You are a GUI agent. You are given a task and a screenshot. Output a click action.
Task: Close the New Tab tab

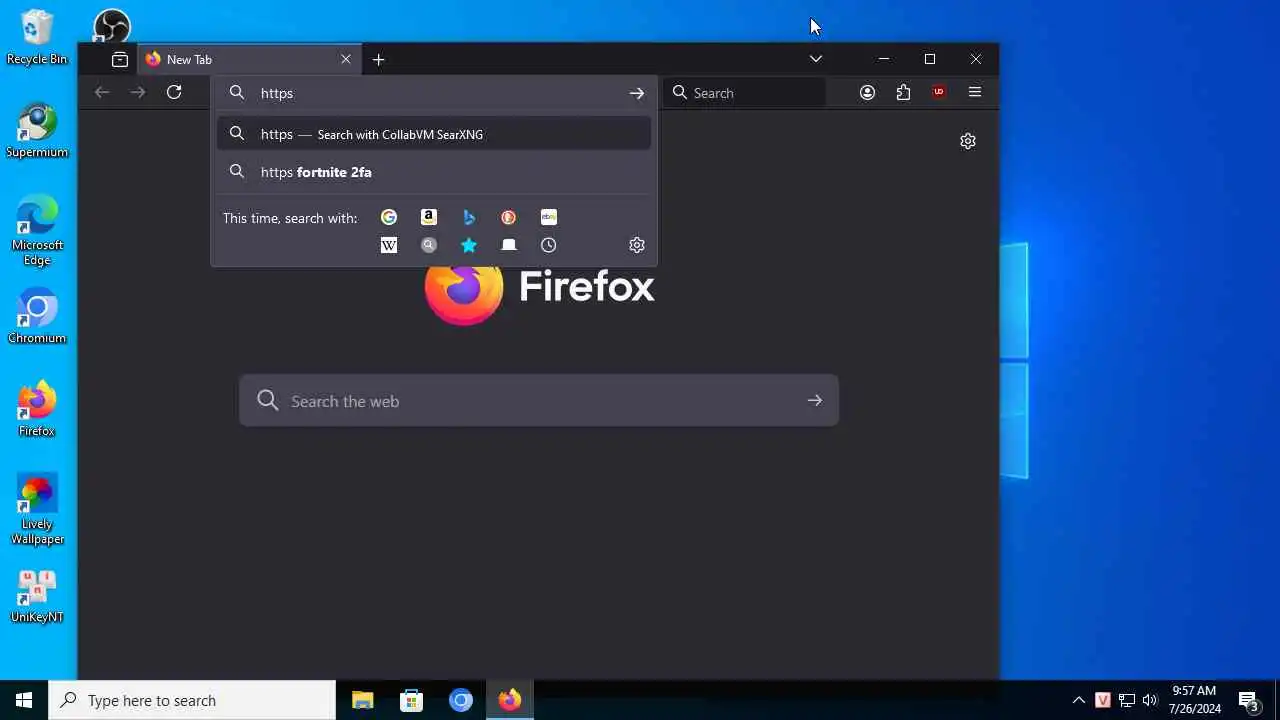346,60
